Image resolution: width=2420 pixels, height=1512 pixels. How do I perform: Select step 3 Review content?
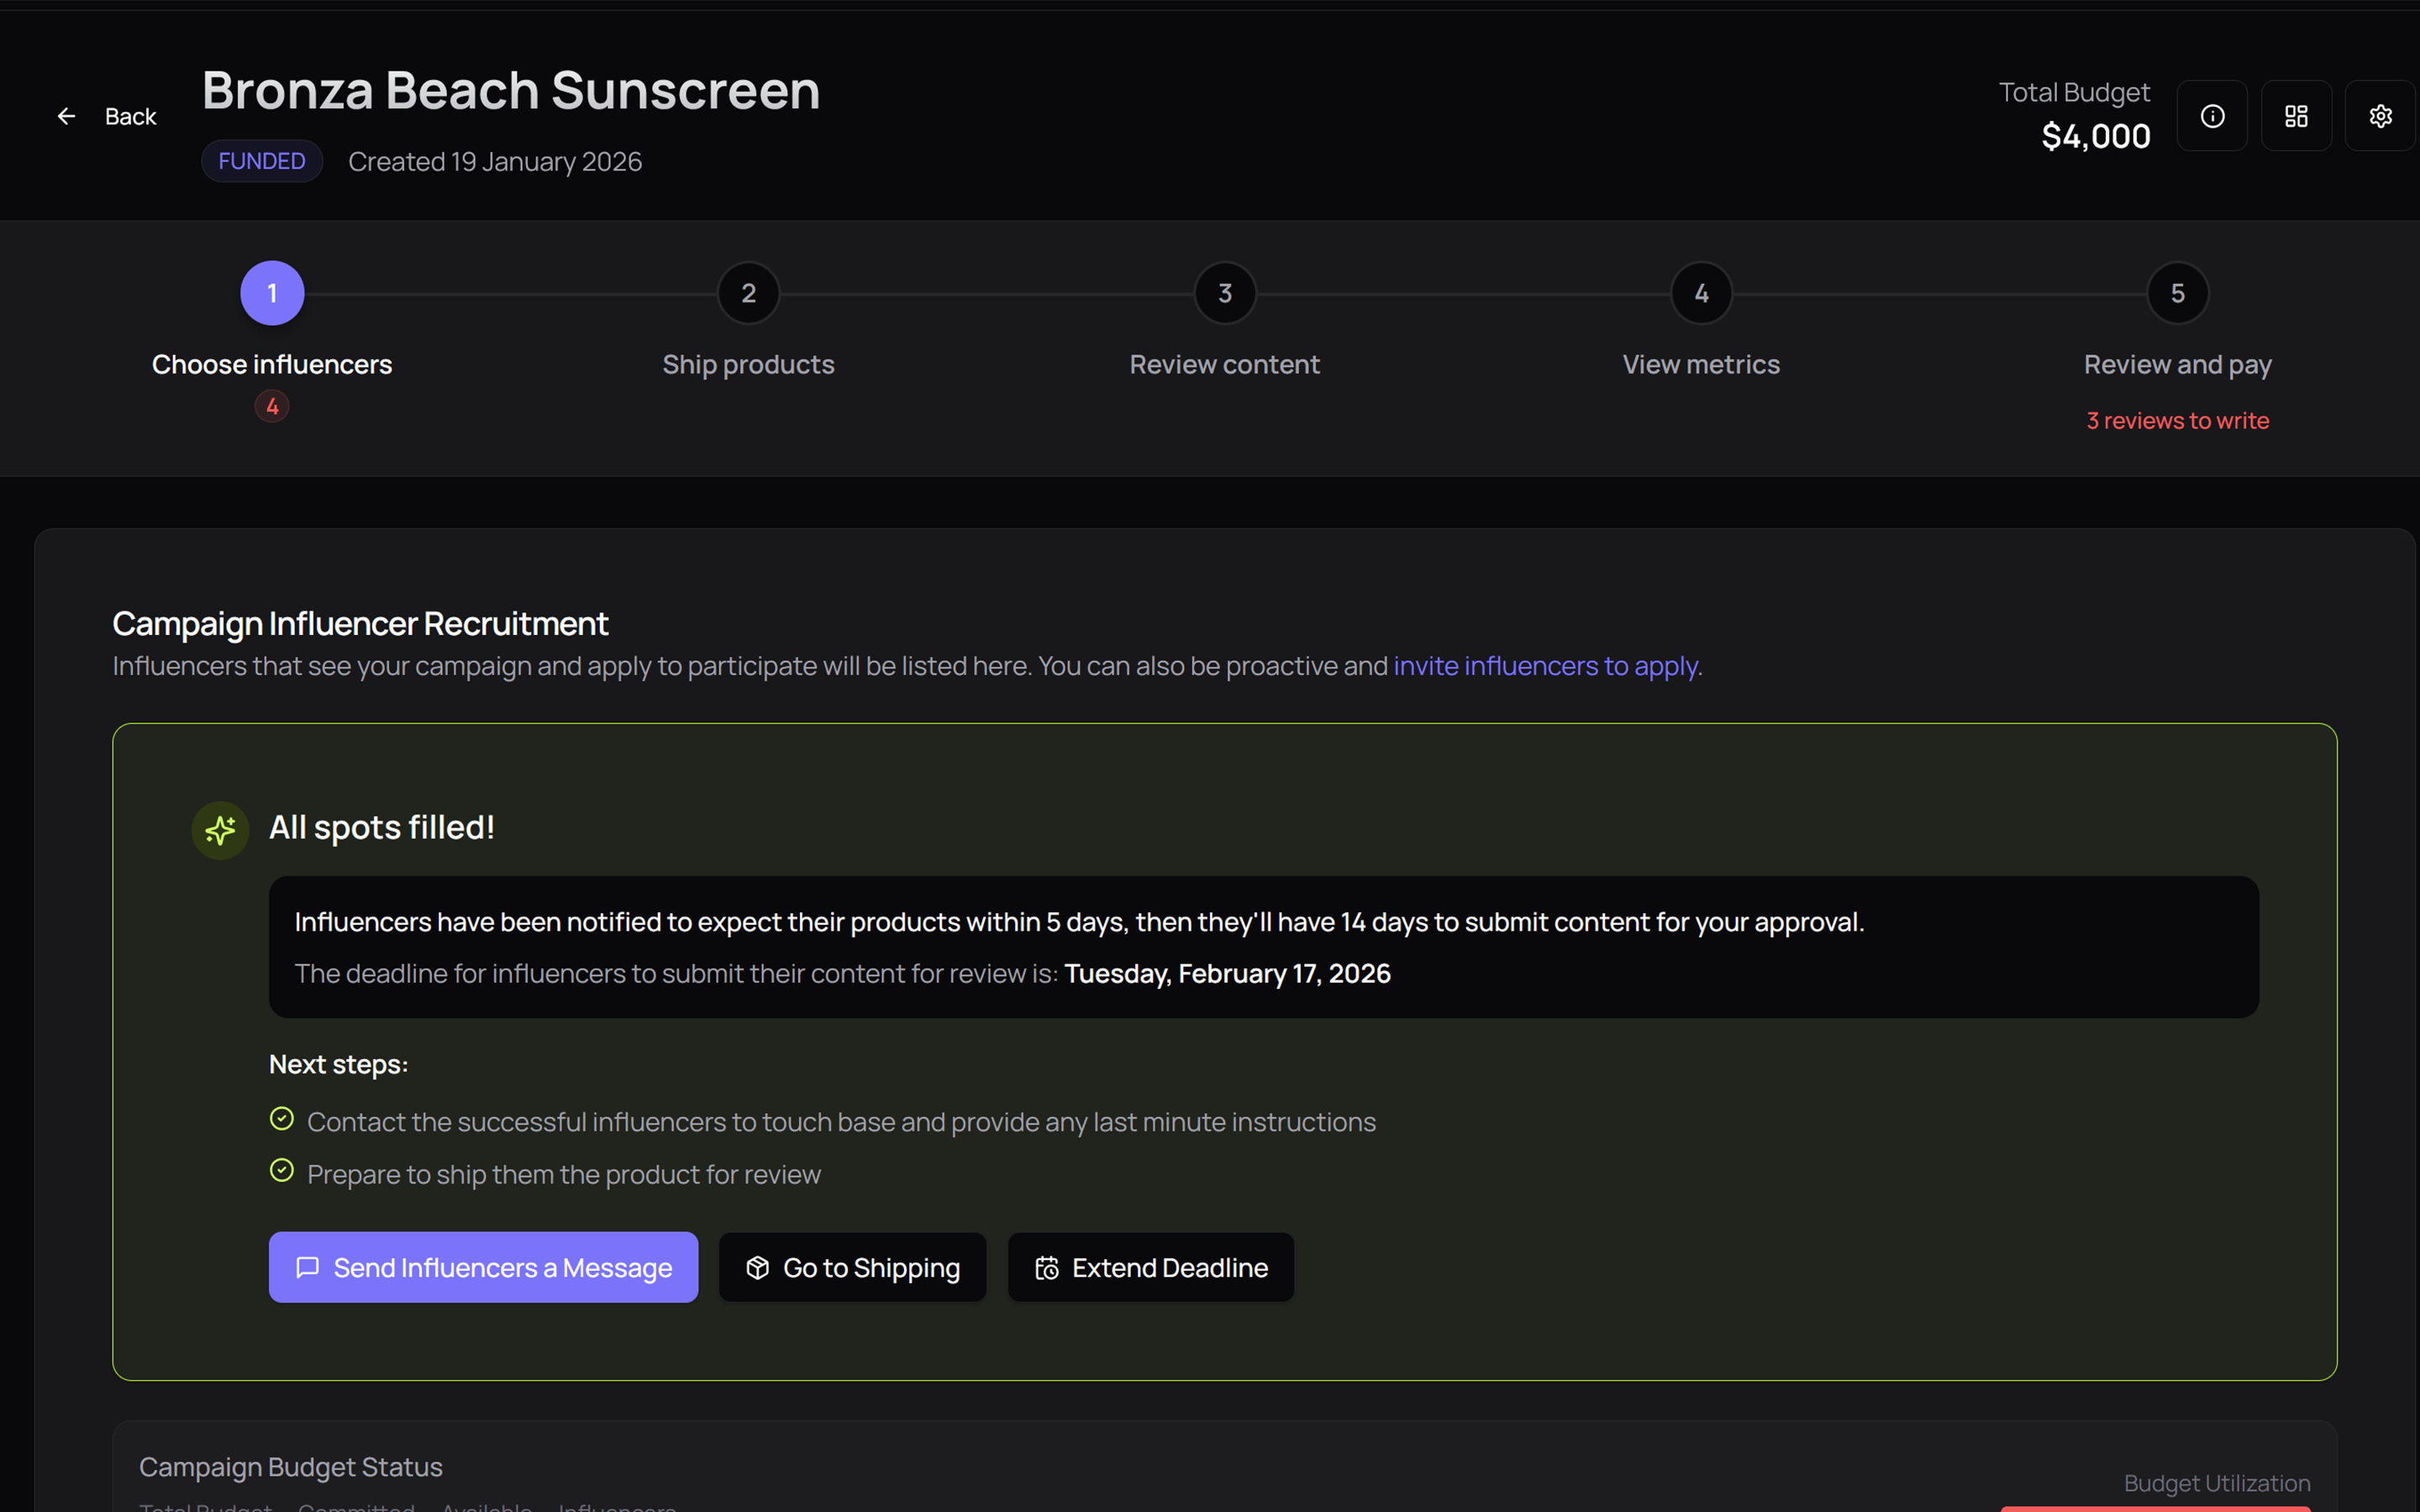click(x=1224, y=292)
